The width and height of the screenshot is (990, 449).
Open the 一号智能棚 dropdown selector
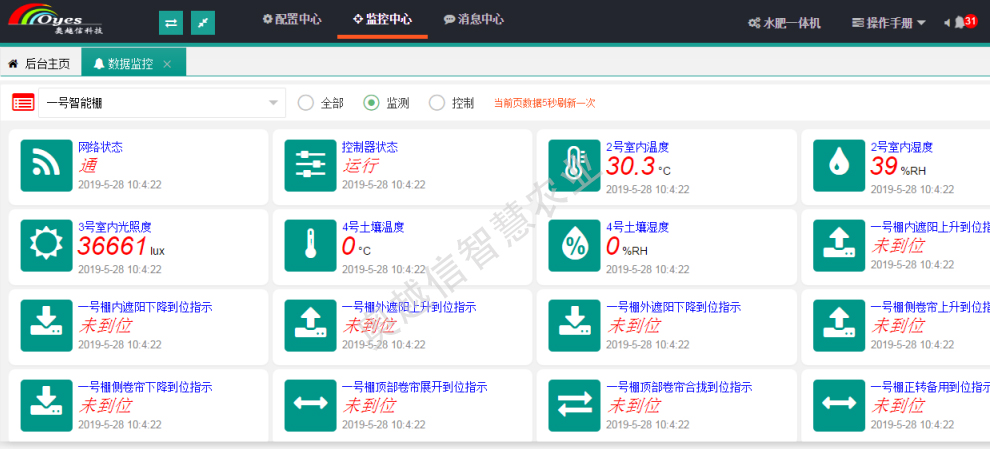click(x=162, y=103)
